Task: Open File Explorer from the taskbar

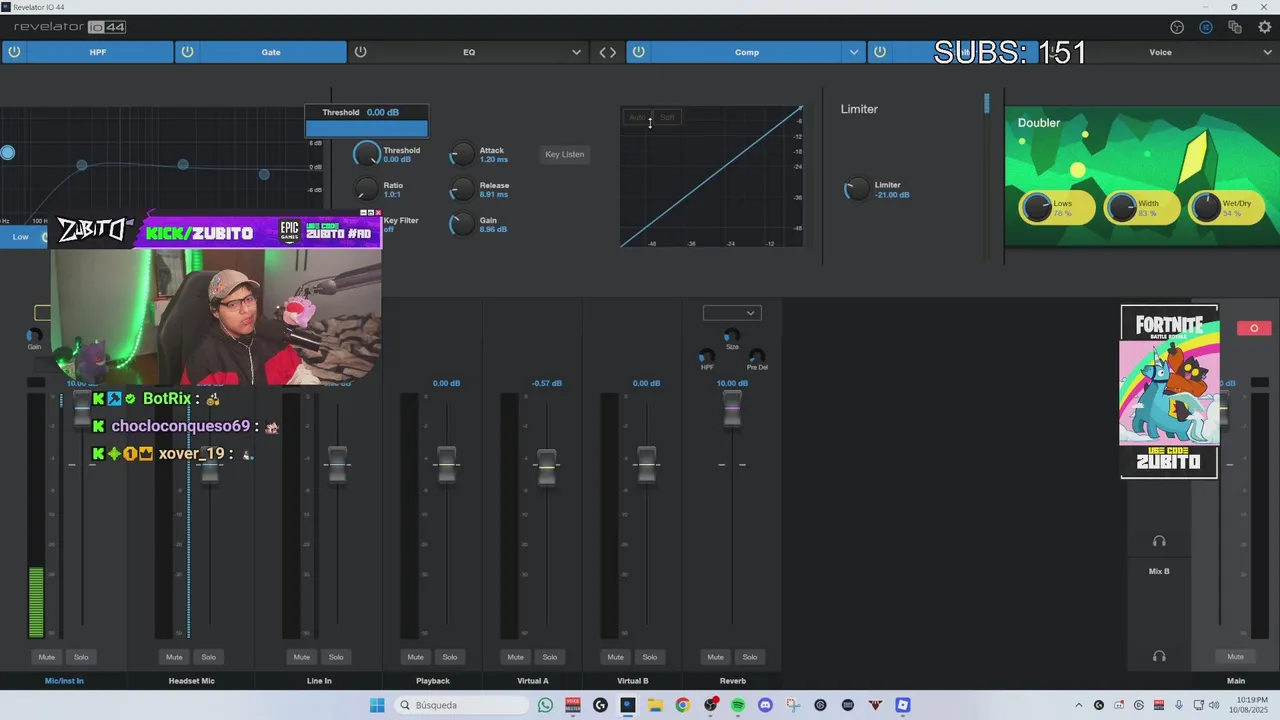Action: coord(655,705)
